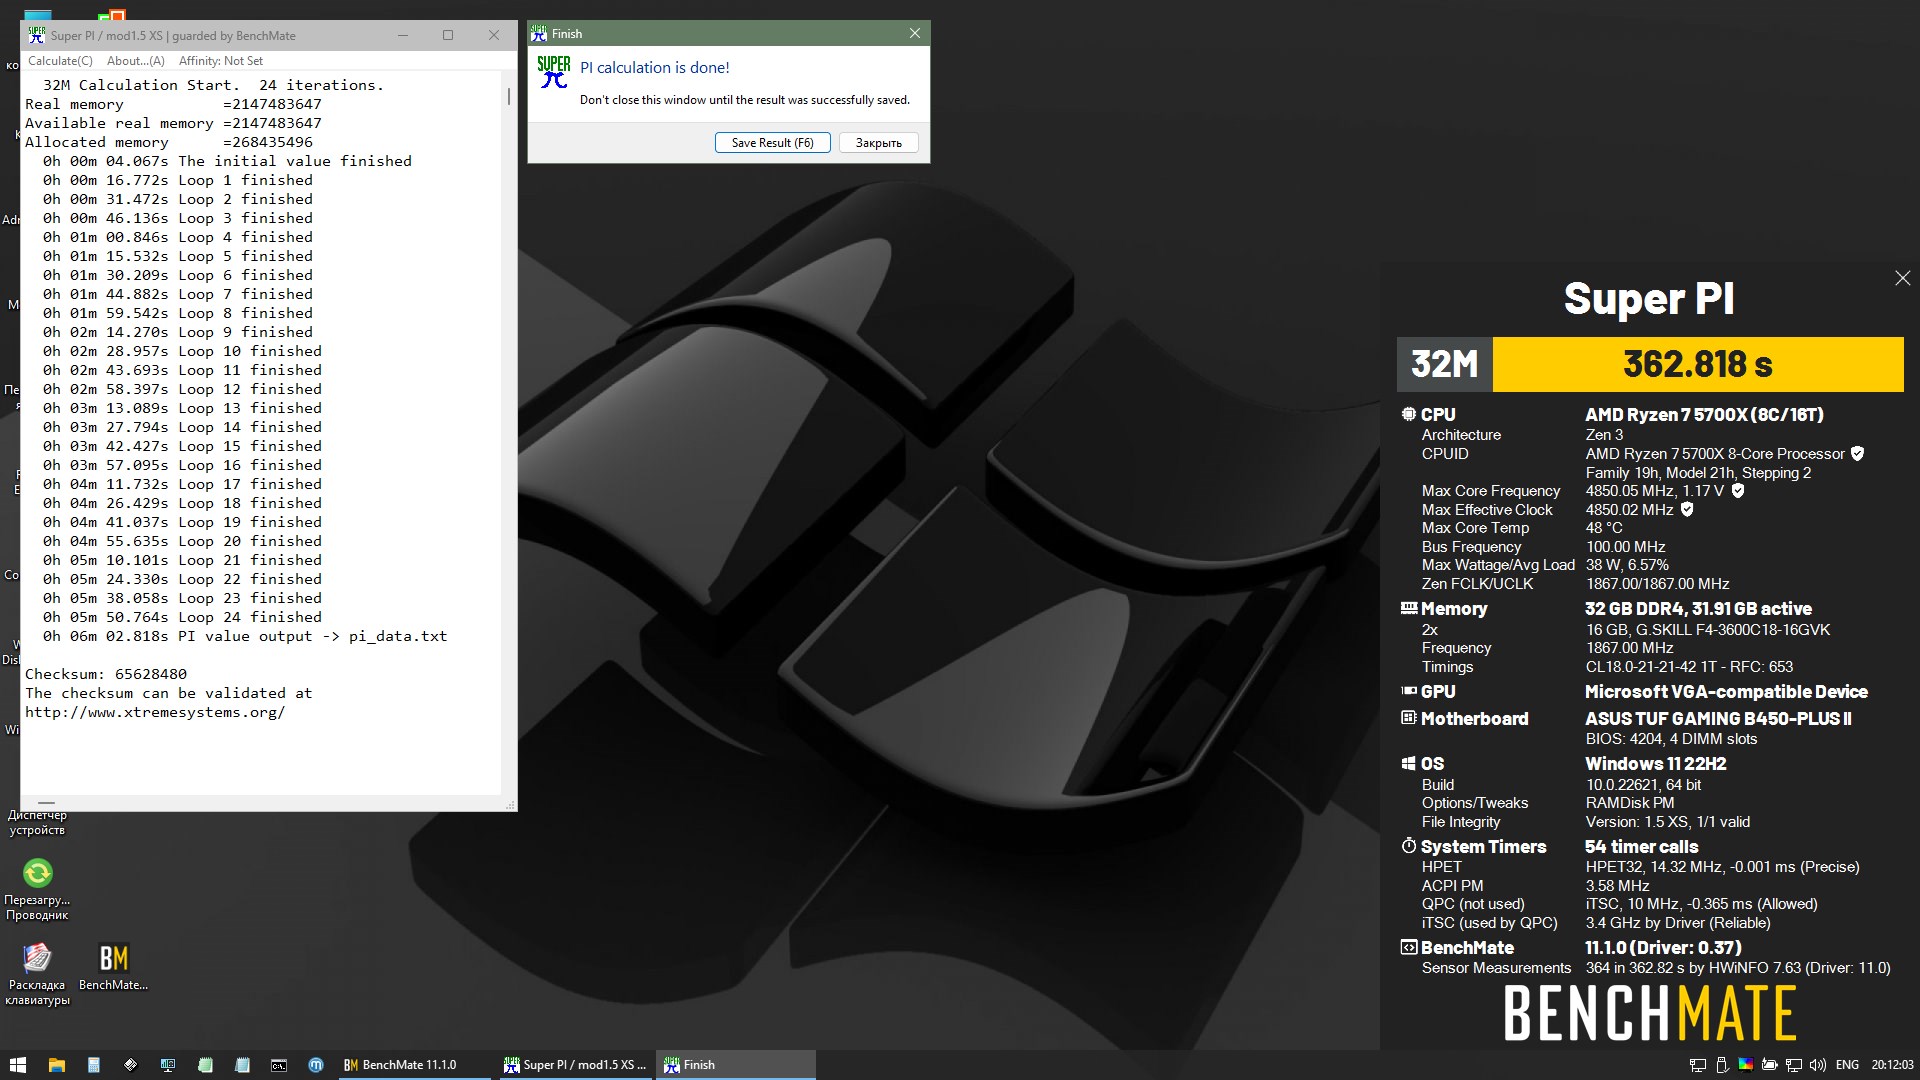Close the BenchMate Super PI result overlay
1920x1080 pixels.
pyautogui.click(x=1902, y=278)
